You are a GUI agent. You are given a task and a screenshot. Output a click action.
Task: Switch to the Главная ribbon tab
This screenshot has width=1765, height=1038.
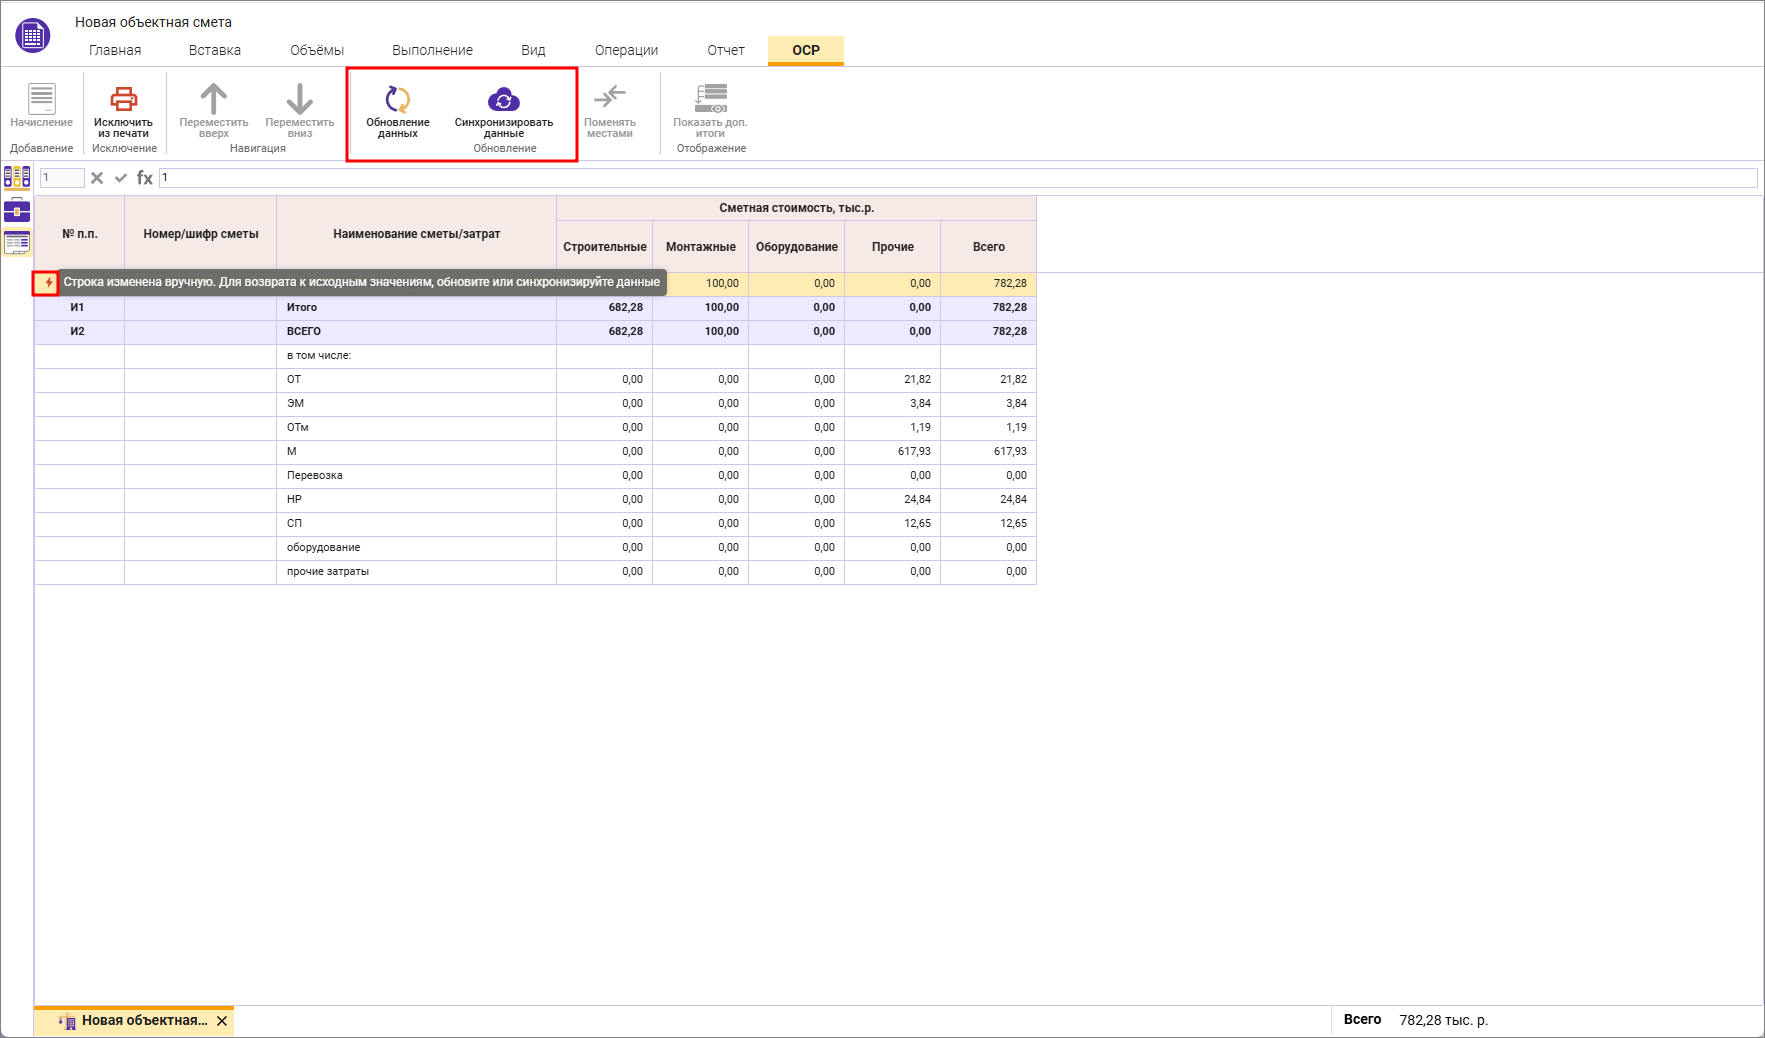115,50
